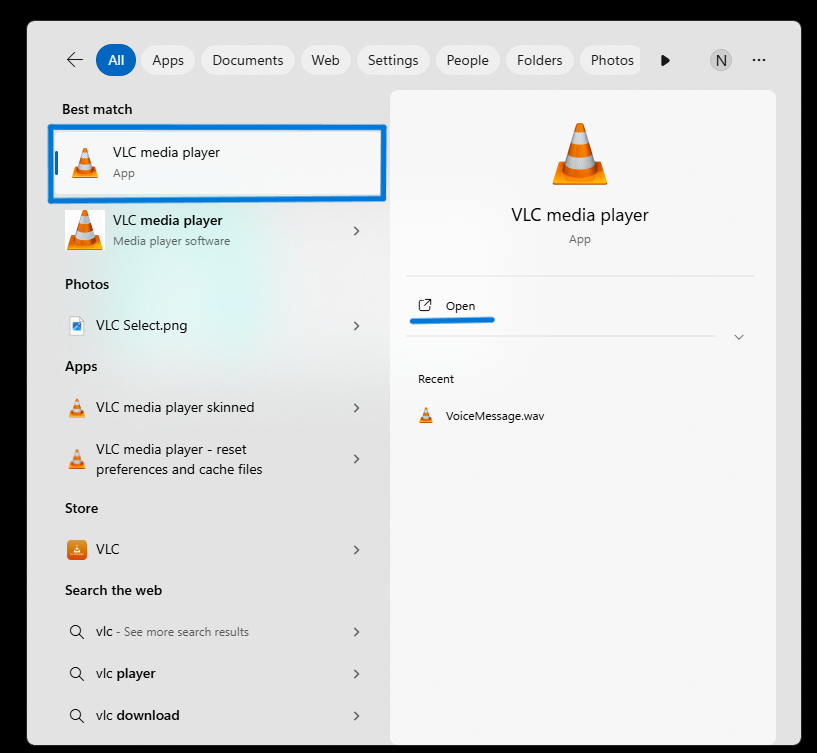Click the open-external icon beside Open
817x753 pixels.
(425, 305)
